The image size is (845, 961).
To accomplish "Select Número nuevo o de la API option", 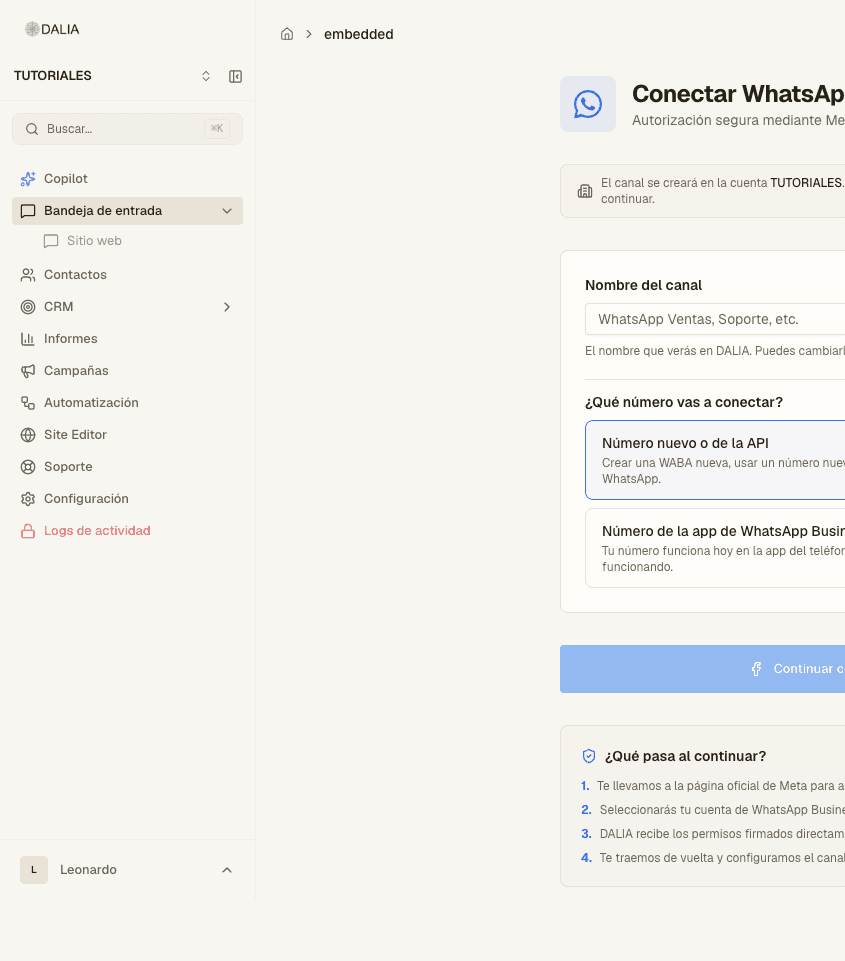I will click(715, 460).
